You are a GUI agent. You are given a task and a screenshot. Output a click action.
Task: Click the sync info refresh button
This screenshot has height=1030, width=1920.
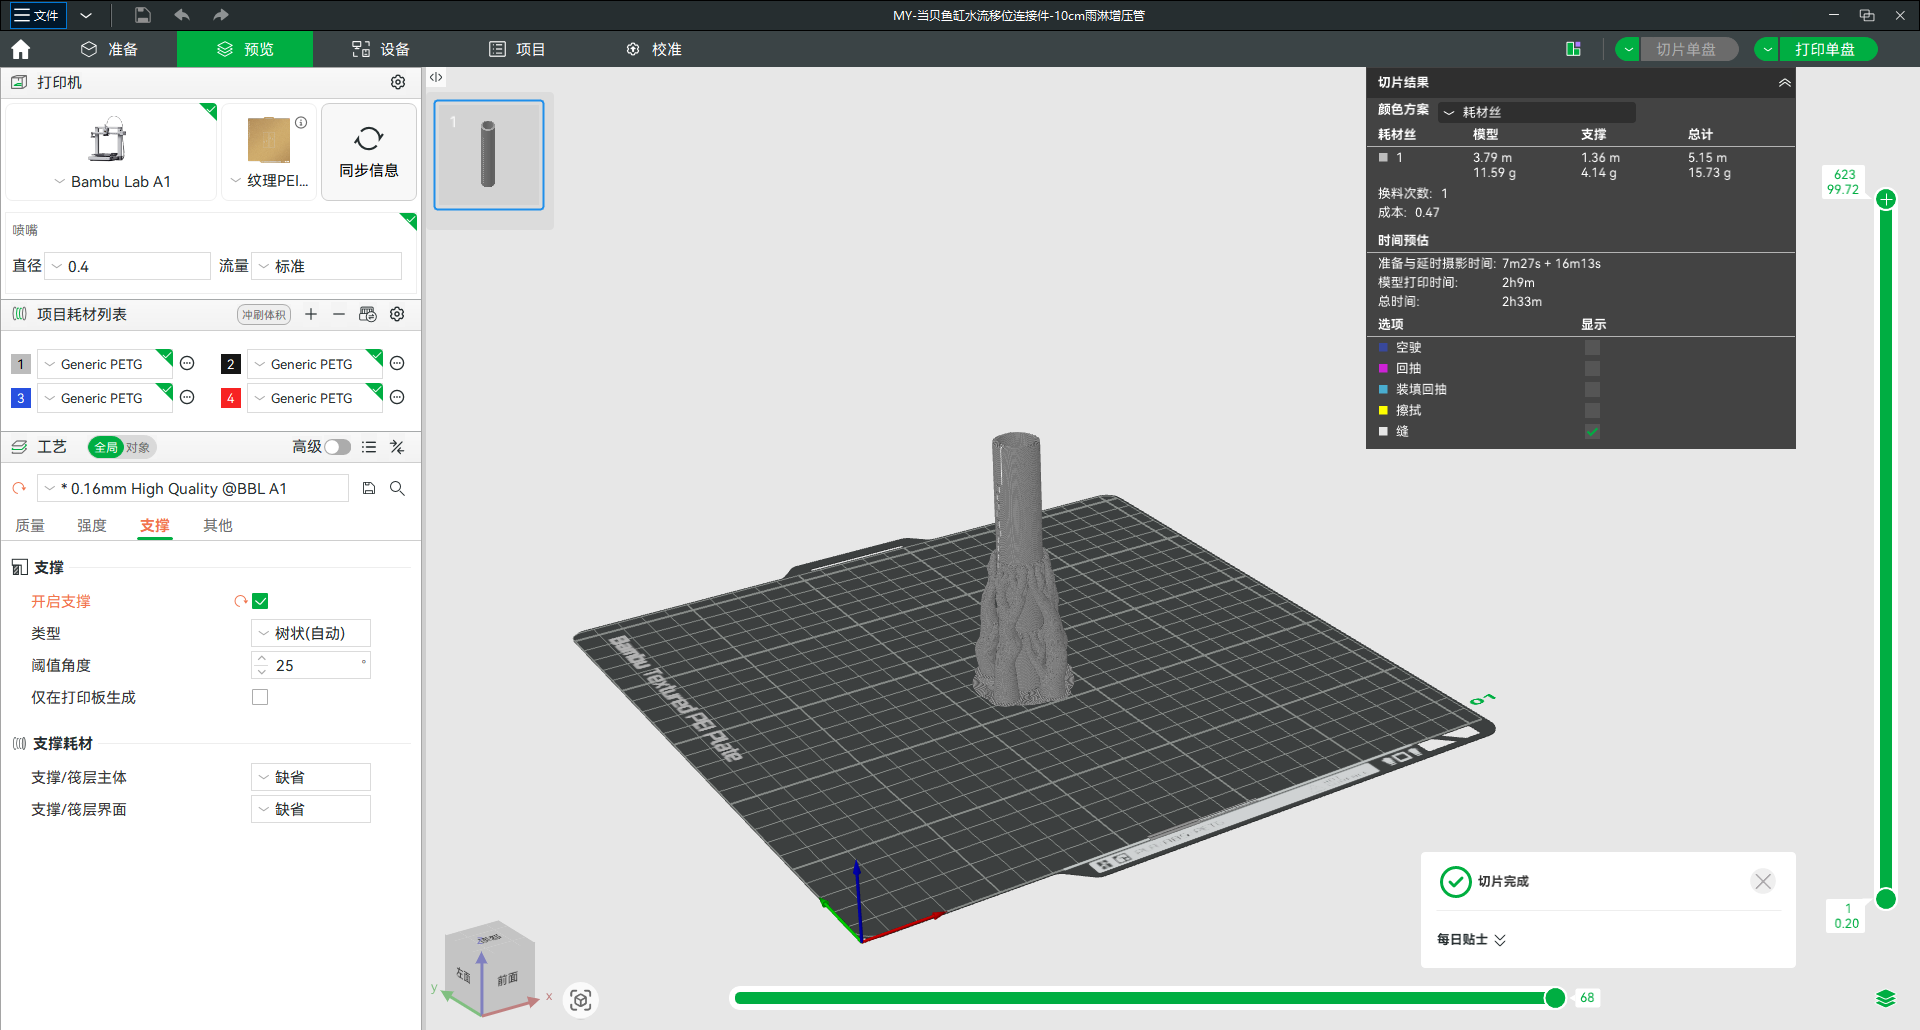coord(369,152)
